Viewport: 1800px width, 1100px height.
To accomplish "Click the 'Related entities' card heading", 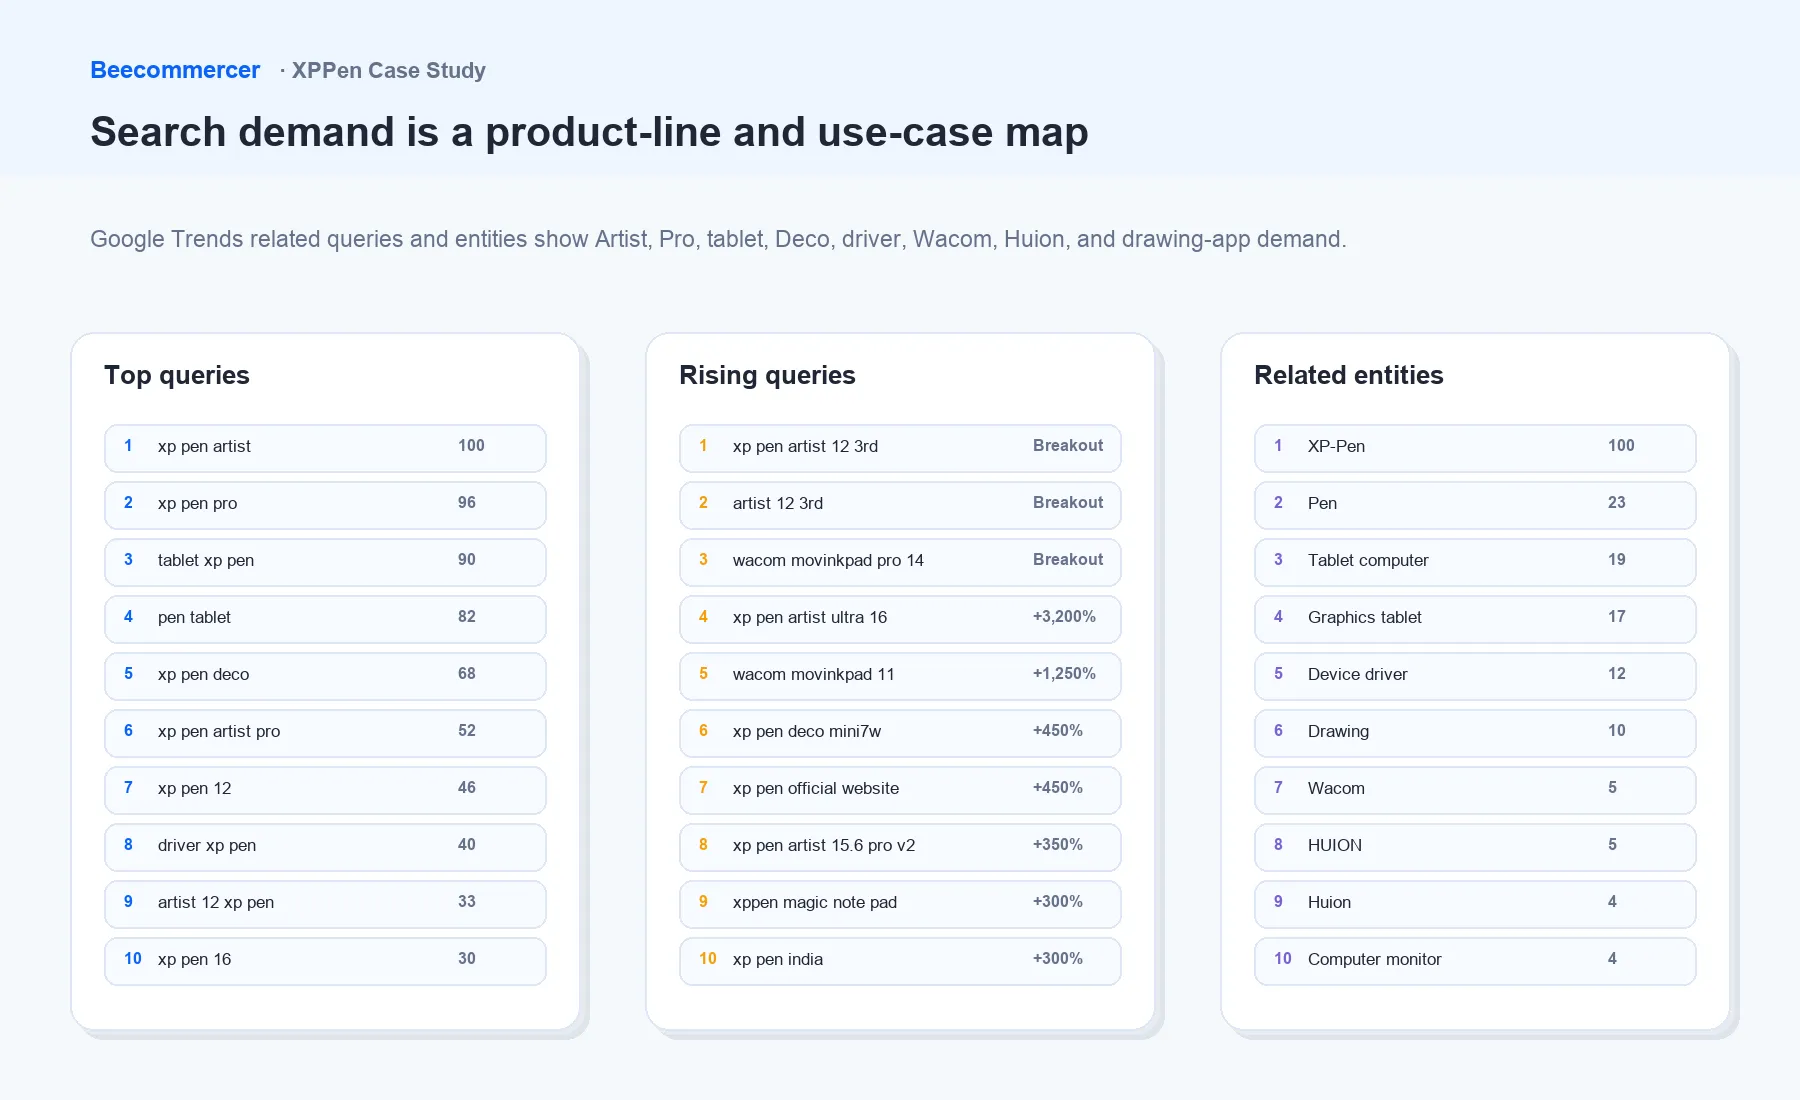I will click(x=1349, y=375).
